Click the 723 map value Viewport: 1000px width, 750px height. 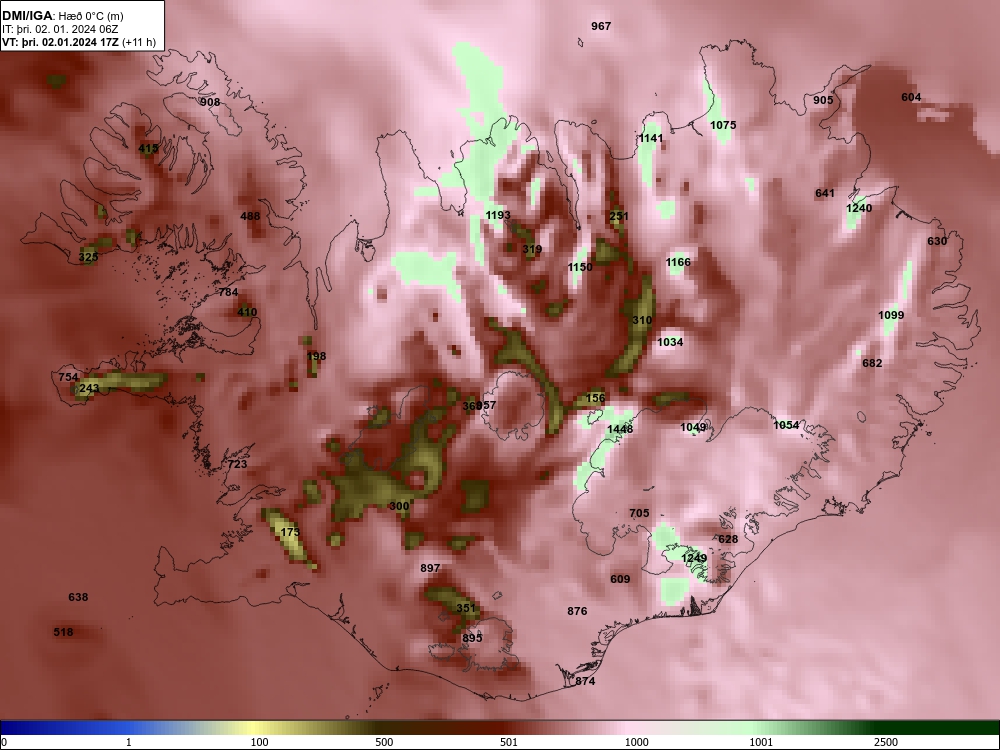[237, 464]
